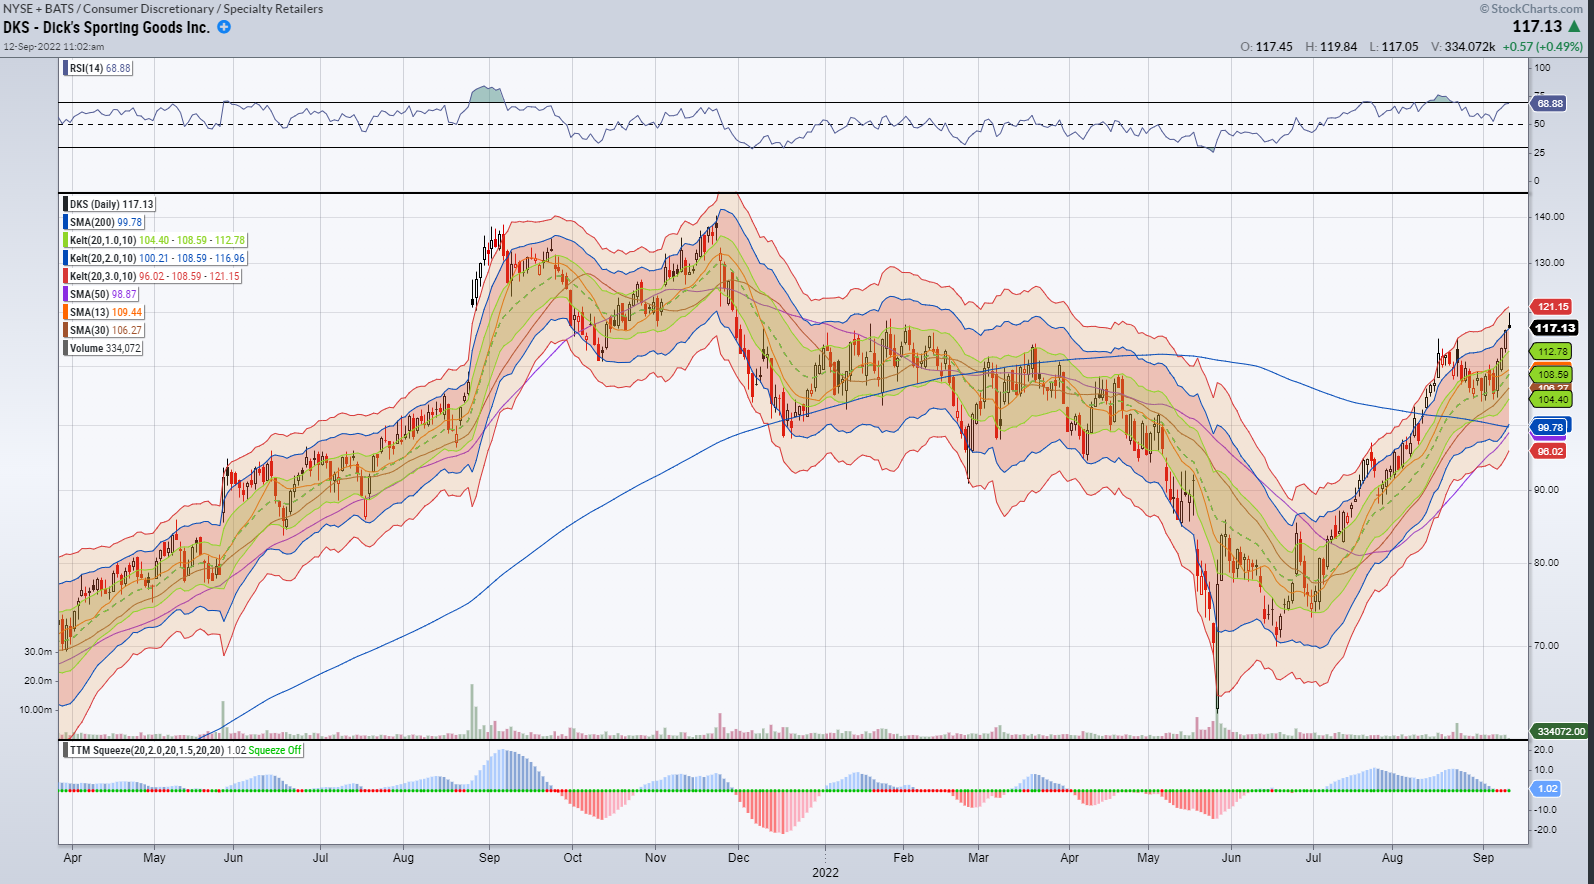
Task: Click the green 112.78 price tag
Action: coord(1552,351)
